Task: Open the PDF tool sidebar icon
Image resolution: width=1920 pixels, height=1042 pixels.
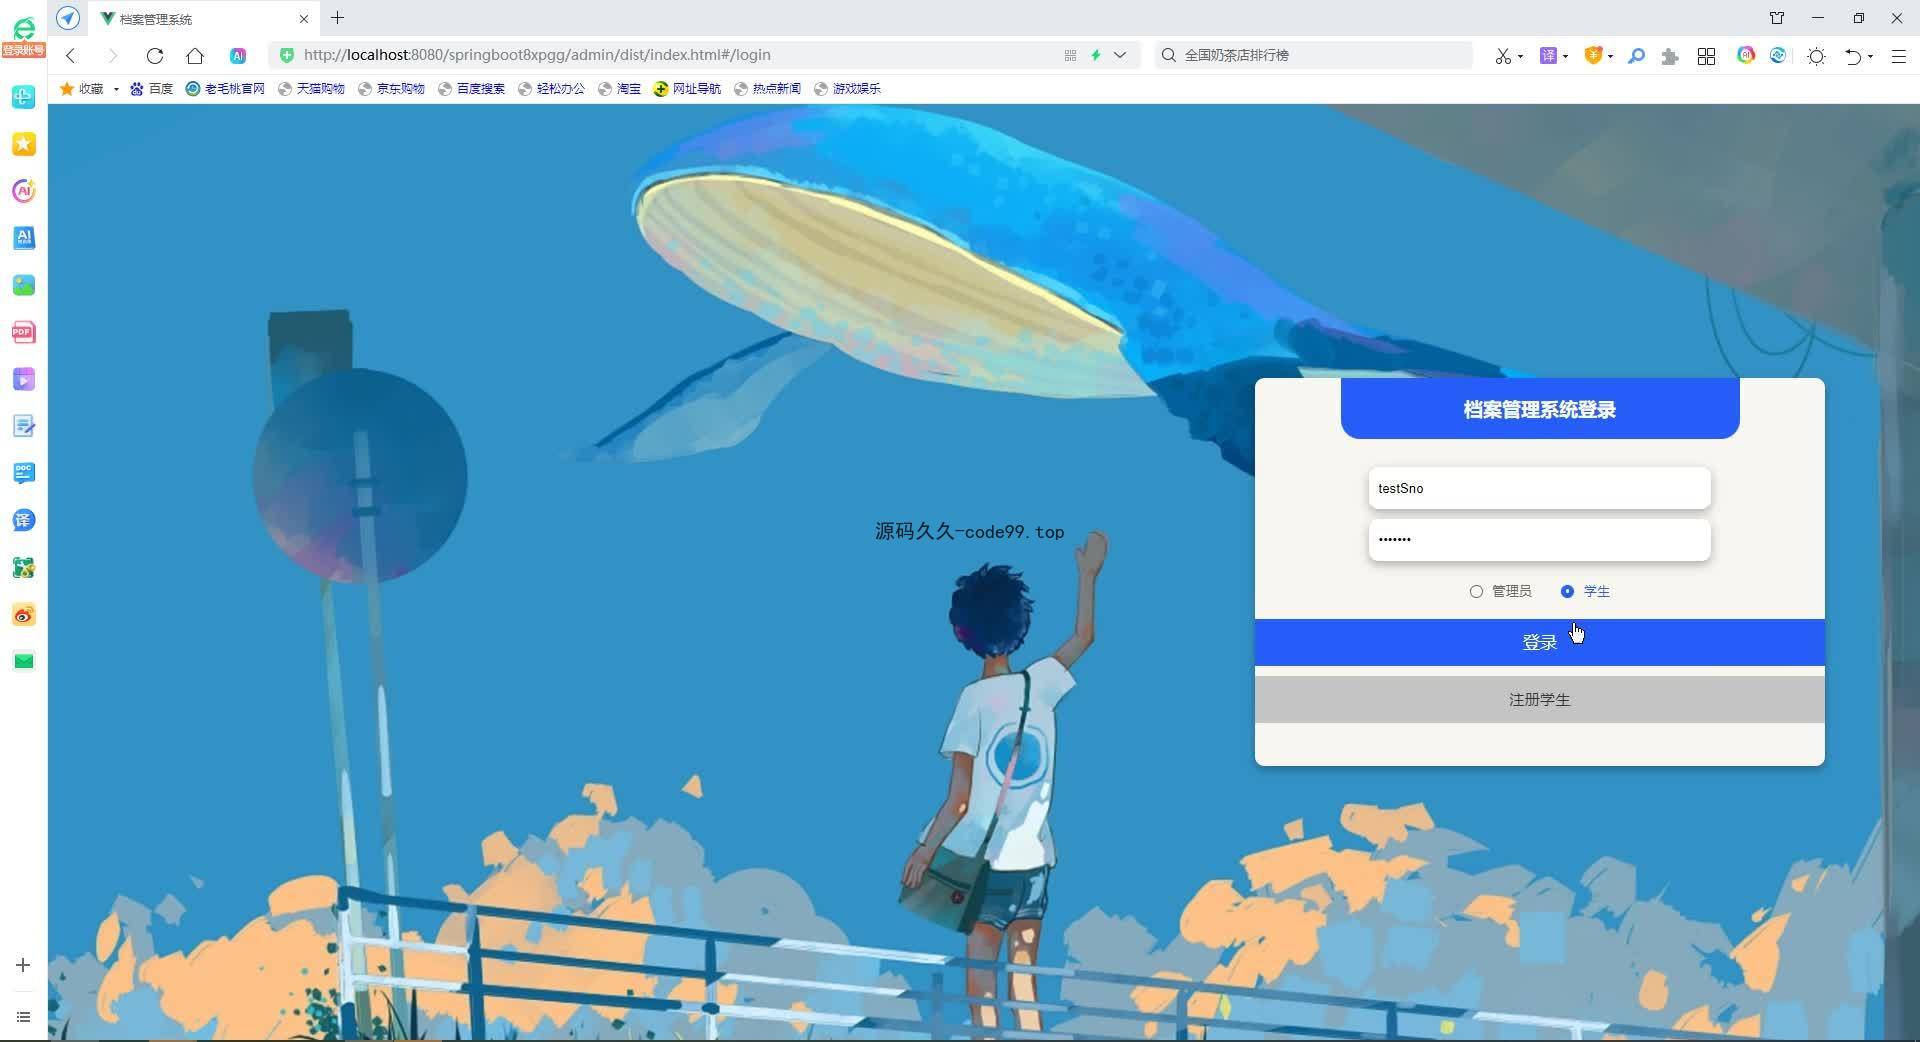Action: [x=24, y=332]
